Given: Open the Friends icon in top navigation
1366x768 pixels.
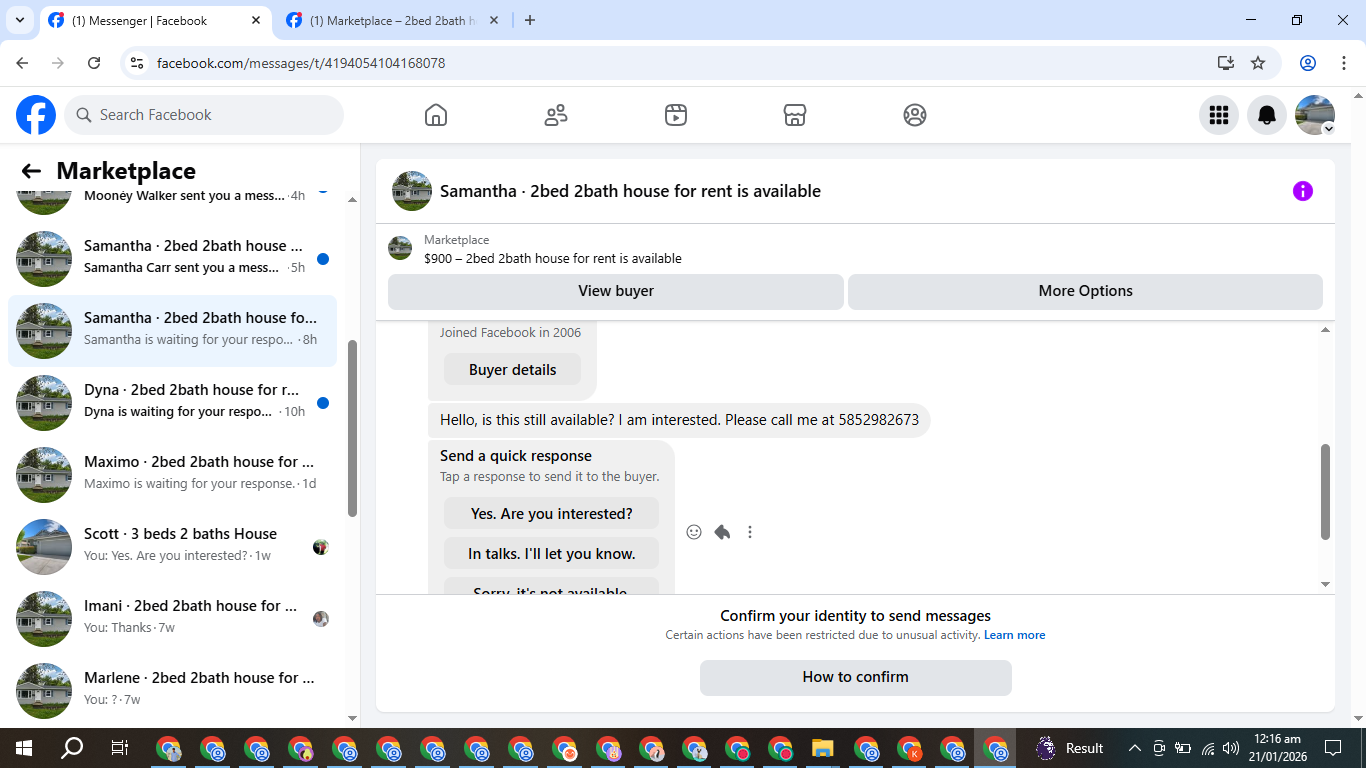Looking at the screenshot, I should click(x=556, y=115).
